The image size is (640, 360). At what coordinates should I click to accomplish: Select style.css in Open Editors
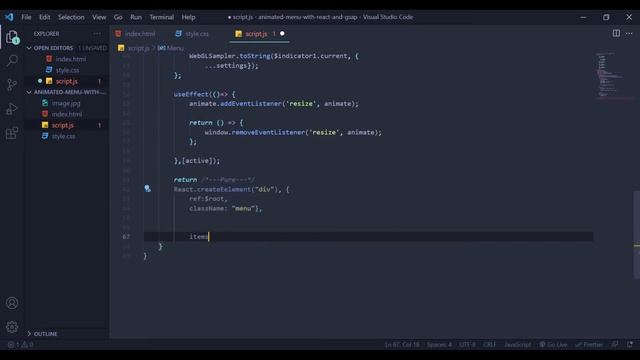coord(67,70)
